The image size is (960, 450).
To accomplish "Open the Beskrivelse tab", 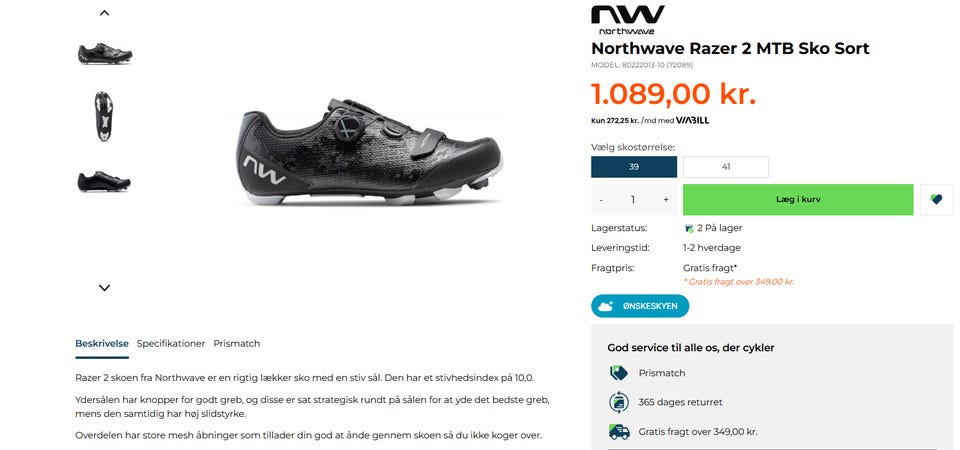I will (x=102, y=343).
